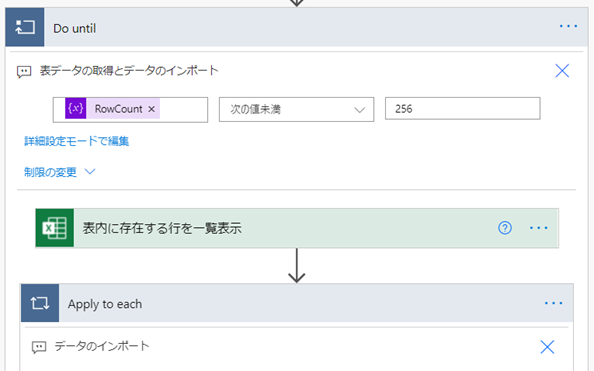Remove the RowCount token
The height and width of the screenshot is (371, 594).
[x=152, y=109]
